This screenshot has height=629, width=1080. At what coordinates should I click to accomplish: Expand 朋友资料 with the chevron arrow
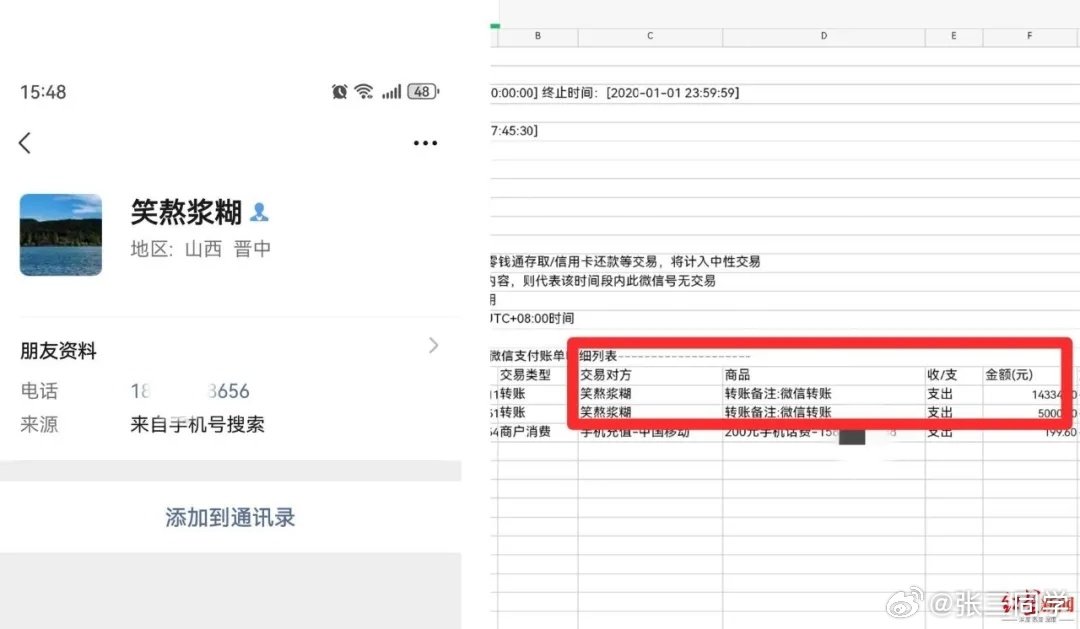(x=433, y=345)
